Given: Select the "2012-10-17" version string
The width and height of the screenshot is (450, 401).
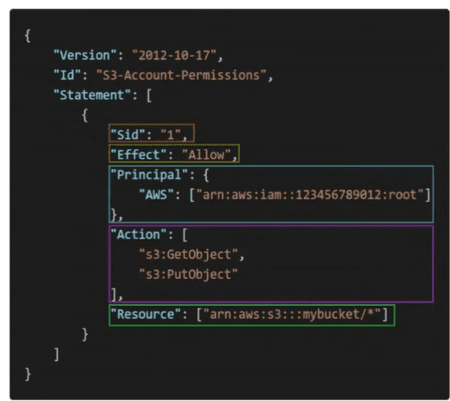Looking at the screenshot, I should pos(174,55).
